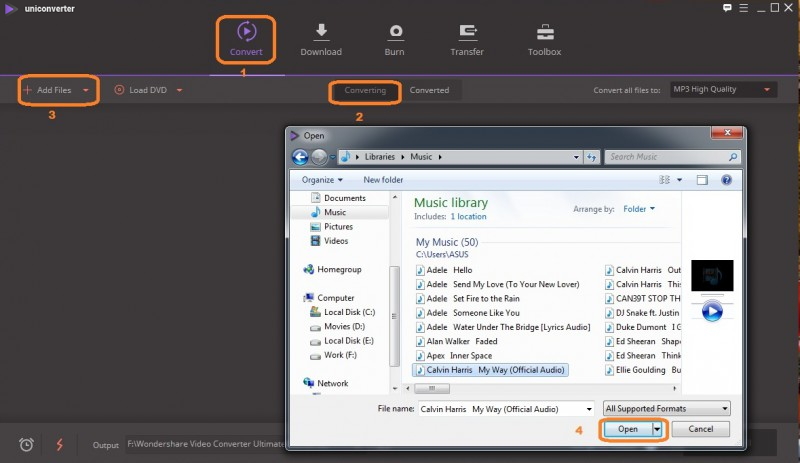Screen dimensions: 800x463
Task: Click the Search Music field
Action: click(672, 157)
